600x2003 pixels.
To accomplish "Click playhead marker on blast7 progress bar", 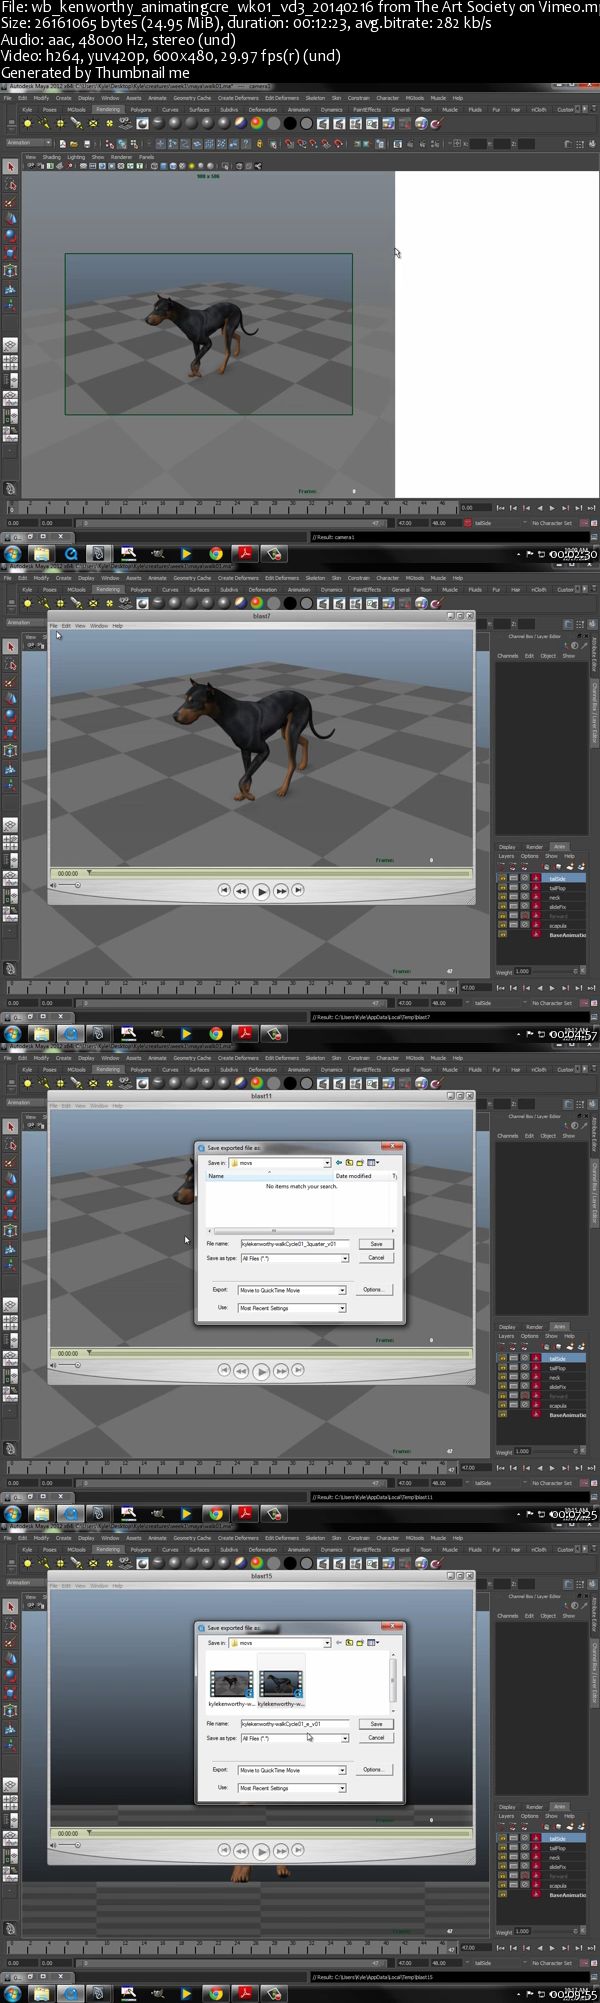I will 89,872.
